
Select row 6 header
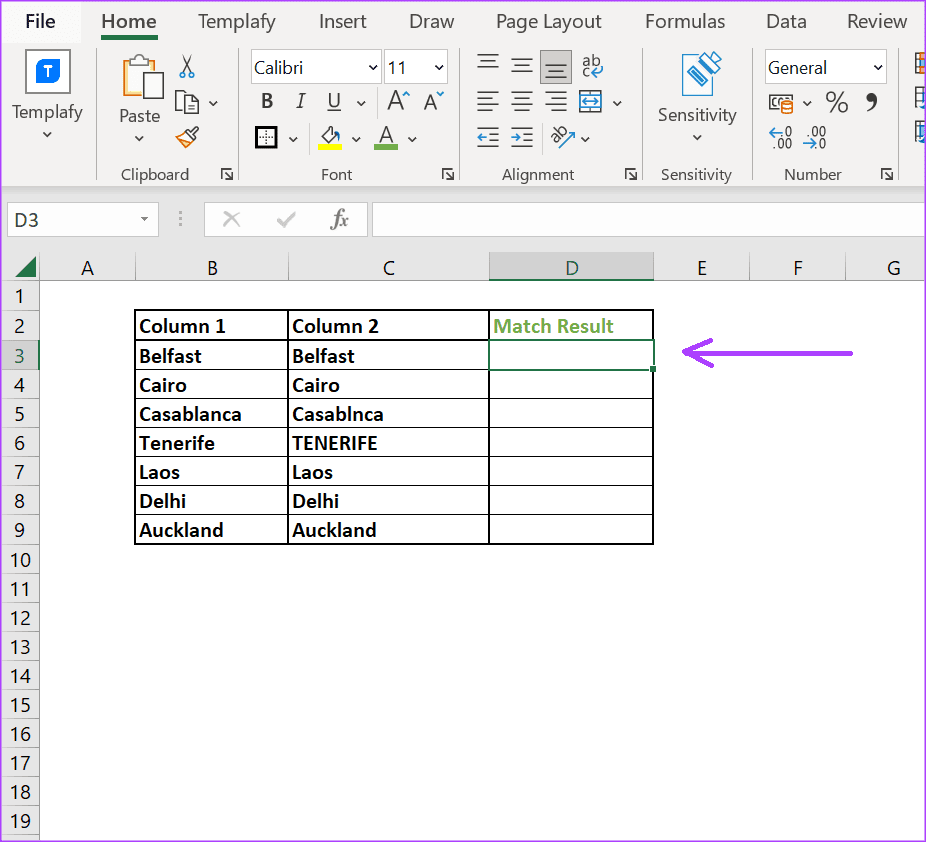[19, 443]
